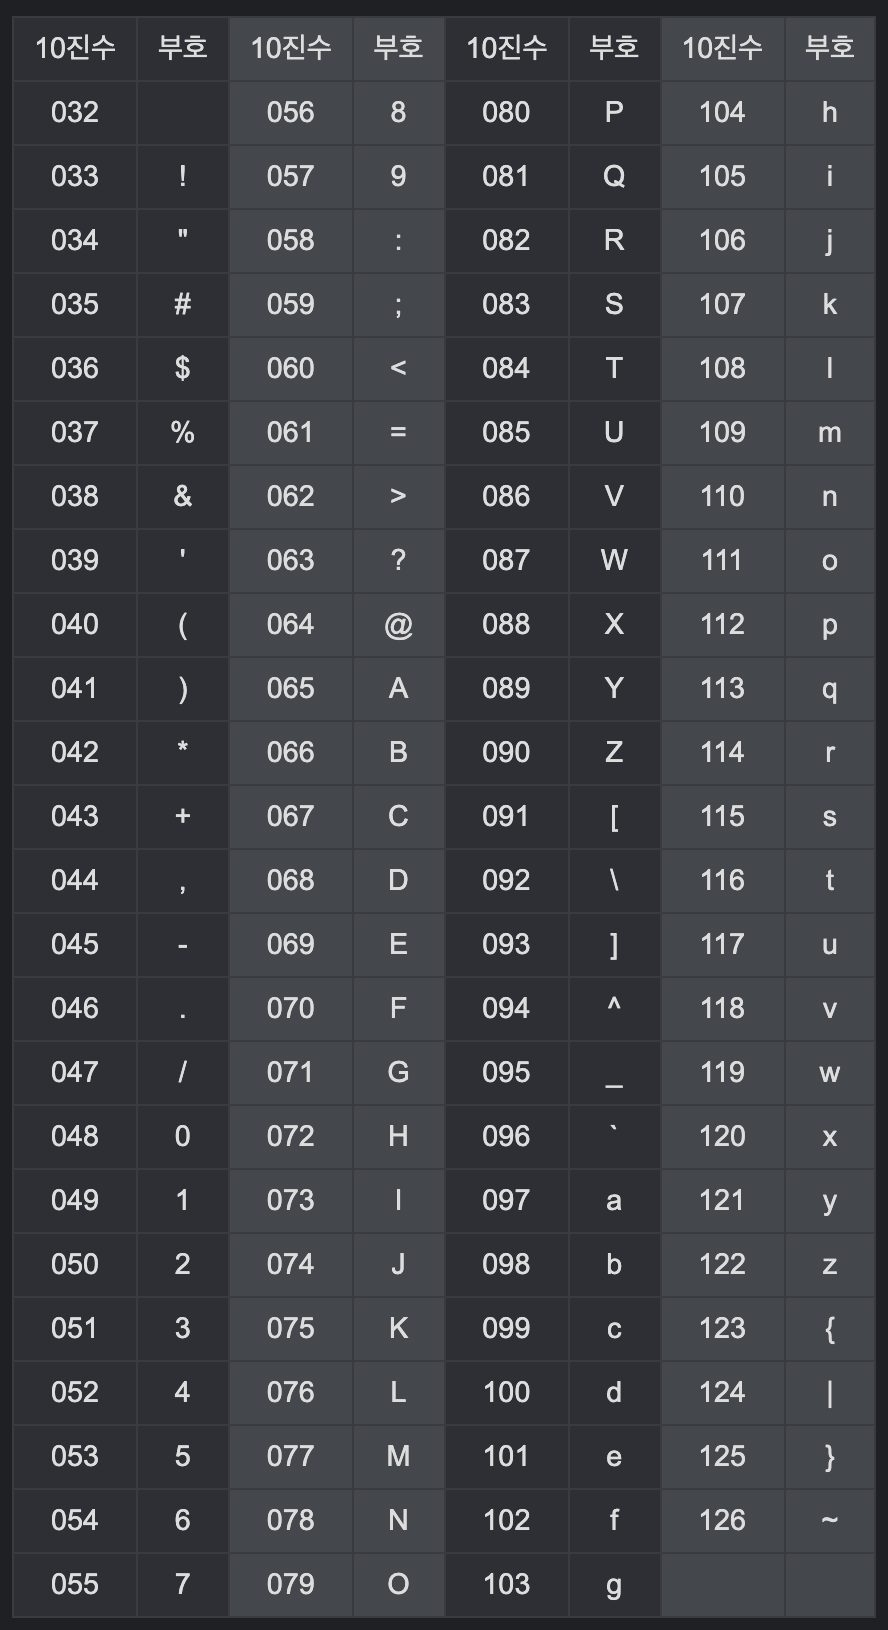Select the percent sign symbol cell

pyautogui.click(x=182, y=432)
